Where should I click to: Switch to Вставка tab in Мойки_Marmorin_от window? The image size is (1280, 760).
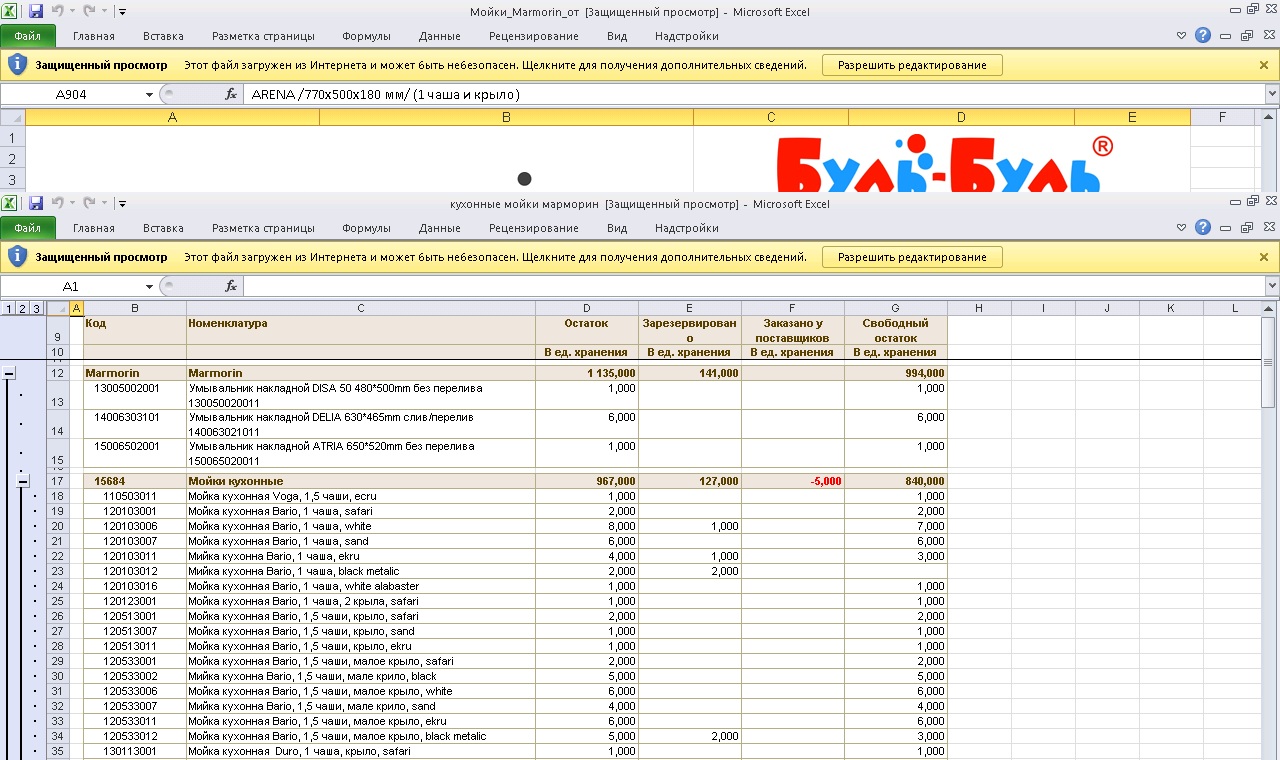163,36
